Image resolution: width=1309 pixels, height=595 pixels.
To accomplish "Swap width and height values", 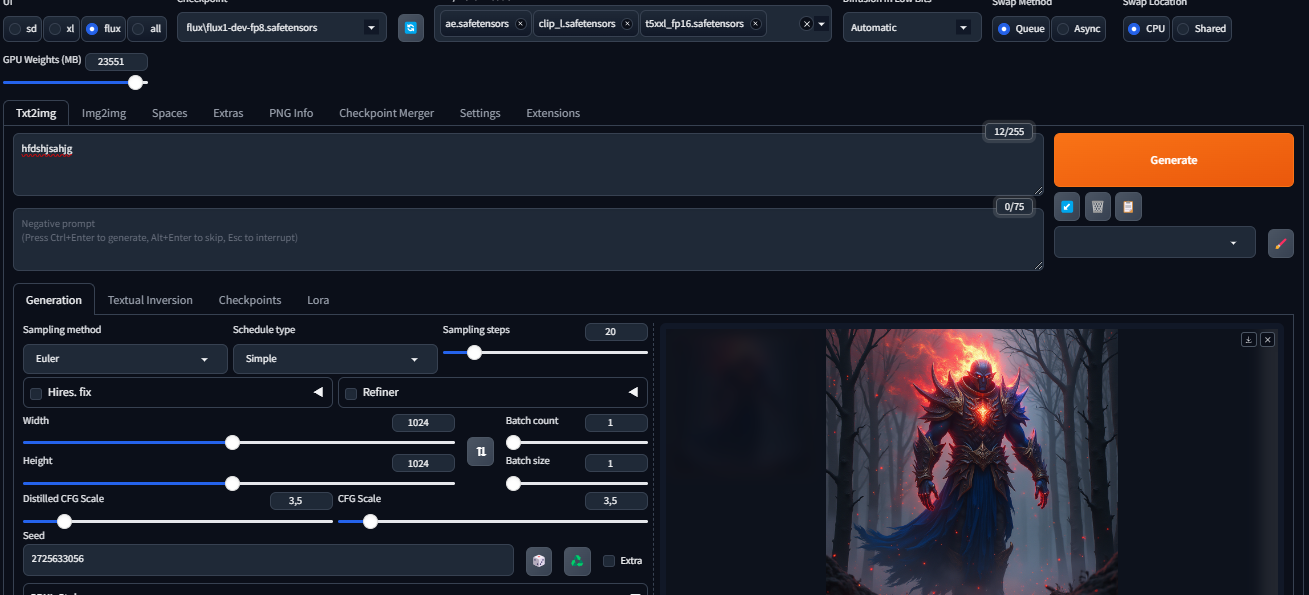I will click(481, 452).
